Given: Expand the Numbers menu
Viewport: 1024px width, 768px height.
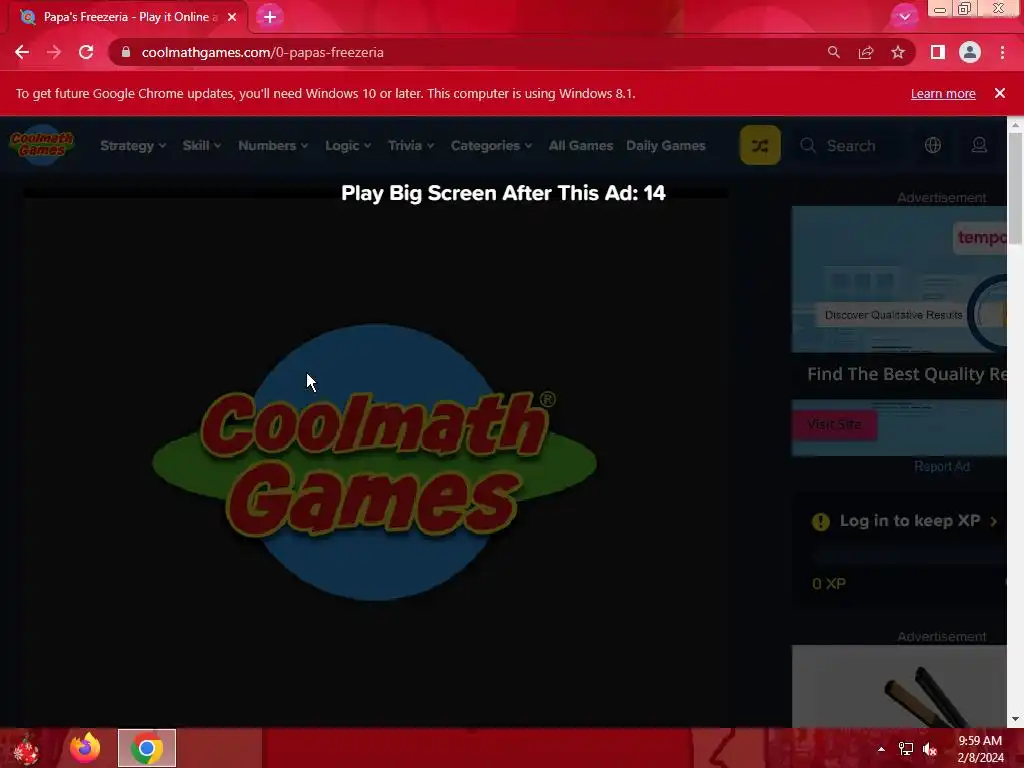Looking at the screenshot, I should [273, 146].
